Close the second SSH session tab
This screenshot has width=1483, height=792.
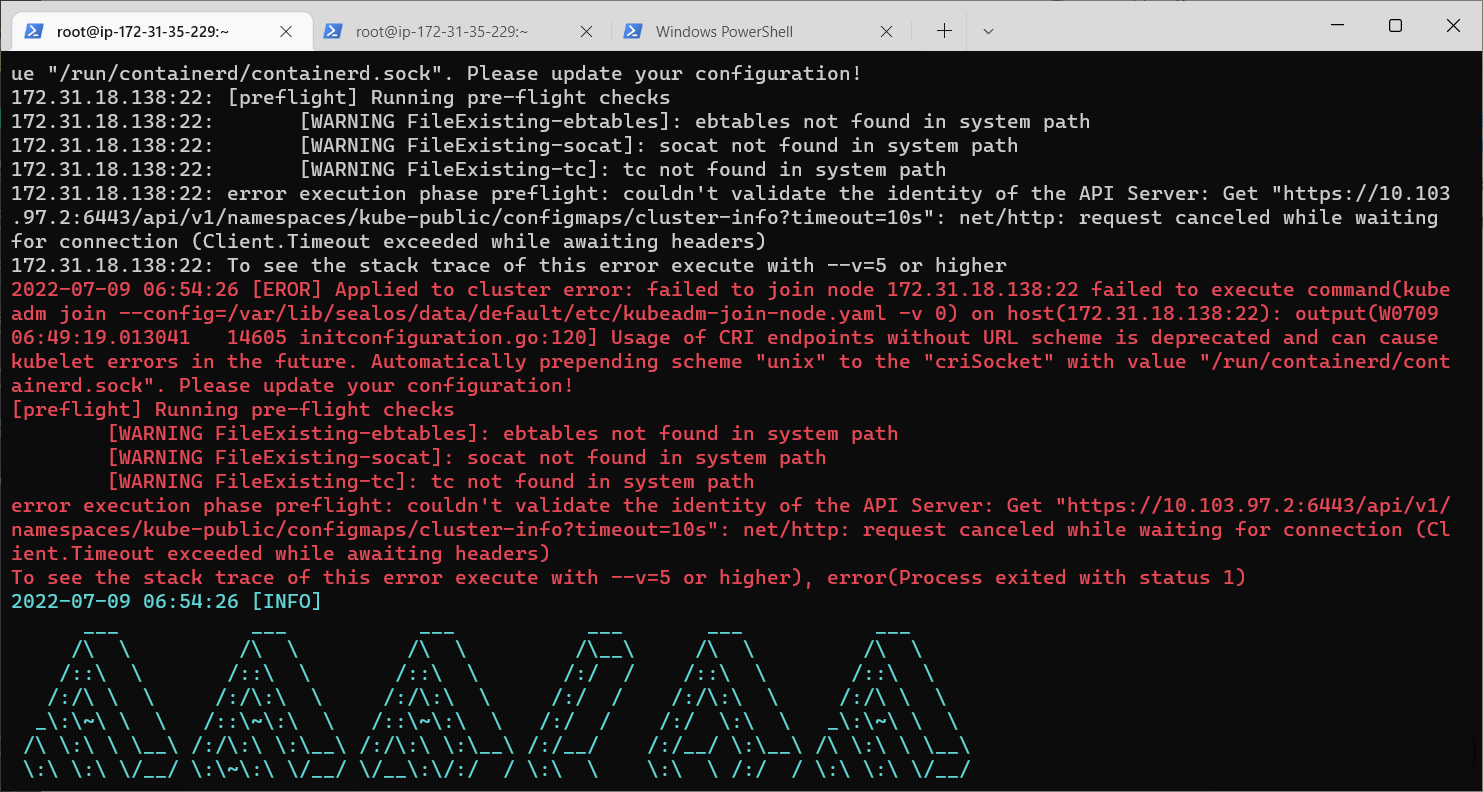[x=585, y=31]
